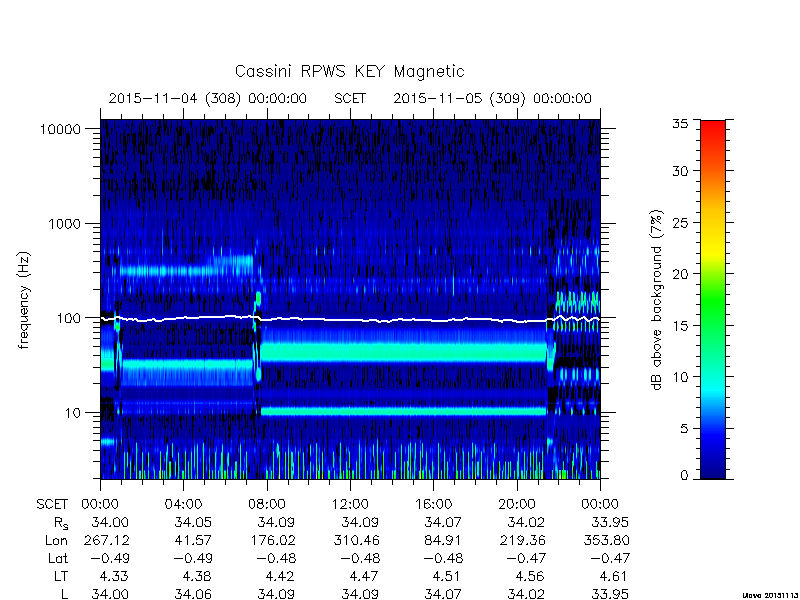Click the LT value '4.61'
Viewport: 800px width, 600px height.
[612, 577]
